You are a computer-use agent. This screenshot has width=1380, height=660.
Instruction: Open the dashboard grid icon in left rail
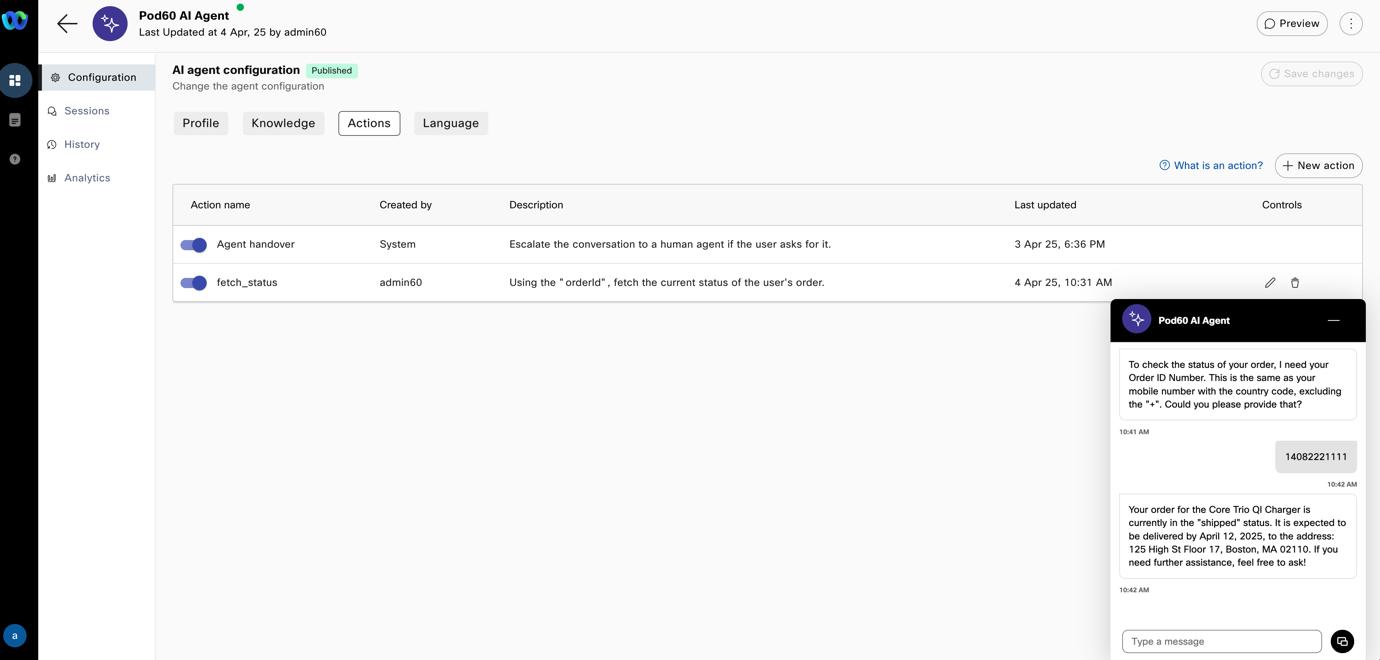[15, 80]
